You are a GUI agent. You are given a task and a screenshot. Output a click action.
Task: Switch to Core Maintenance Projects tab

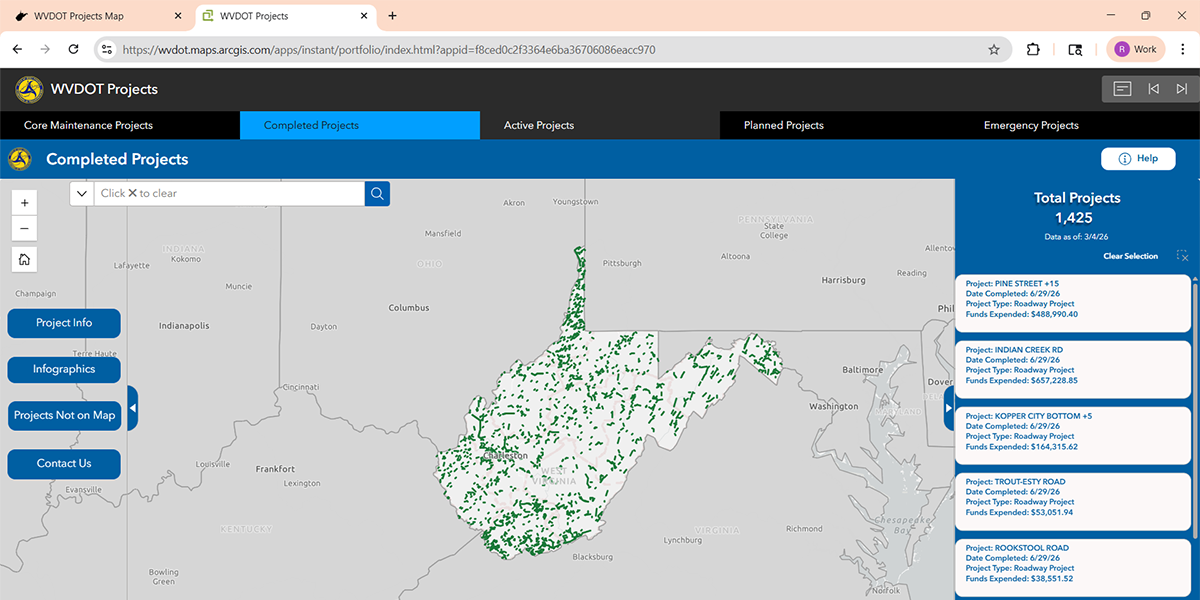click(x=120, y=125)
